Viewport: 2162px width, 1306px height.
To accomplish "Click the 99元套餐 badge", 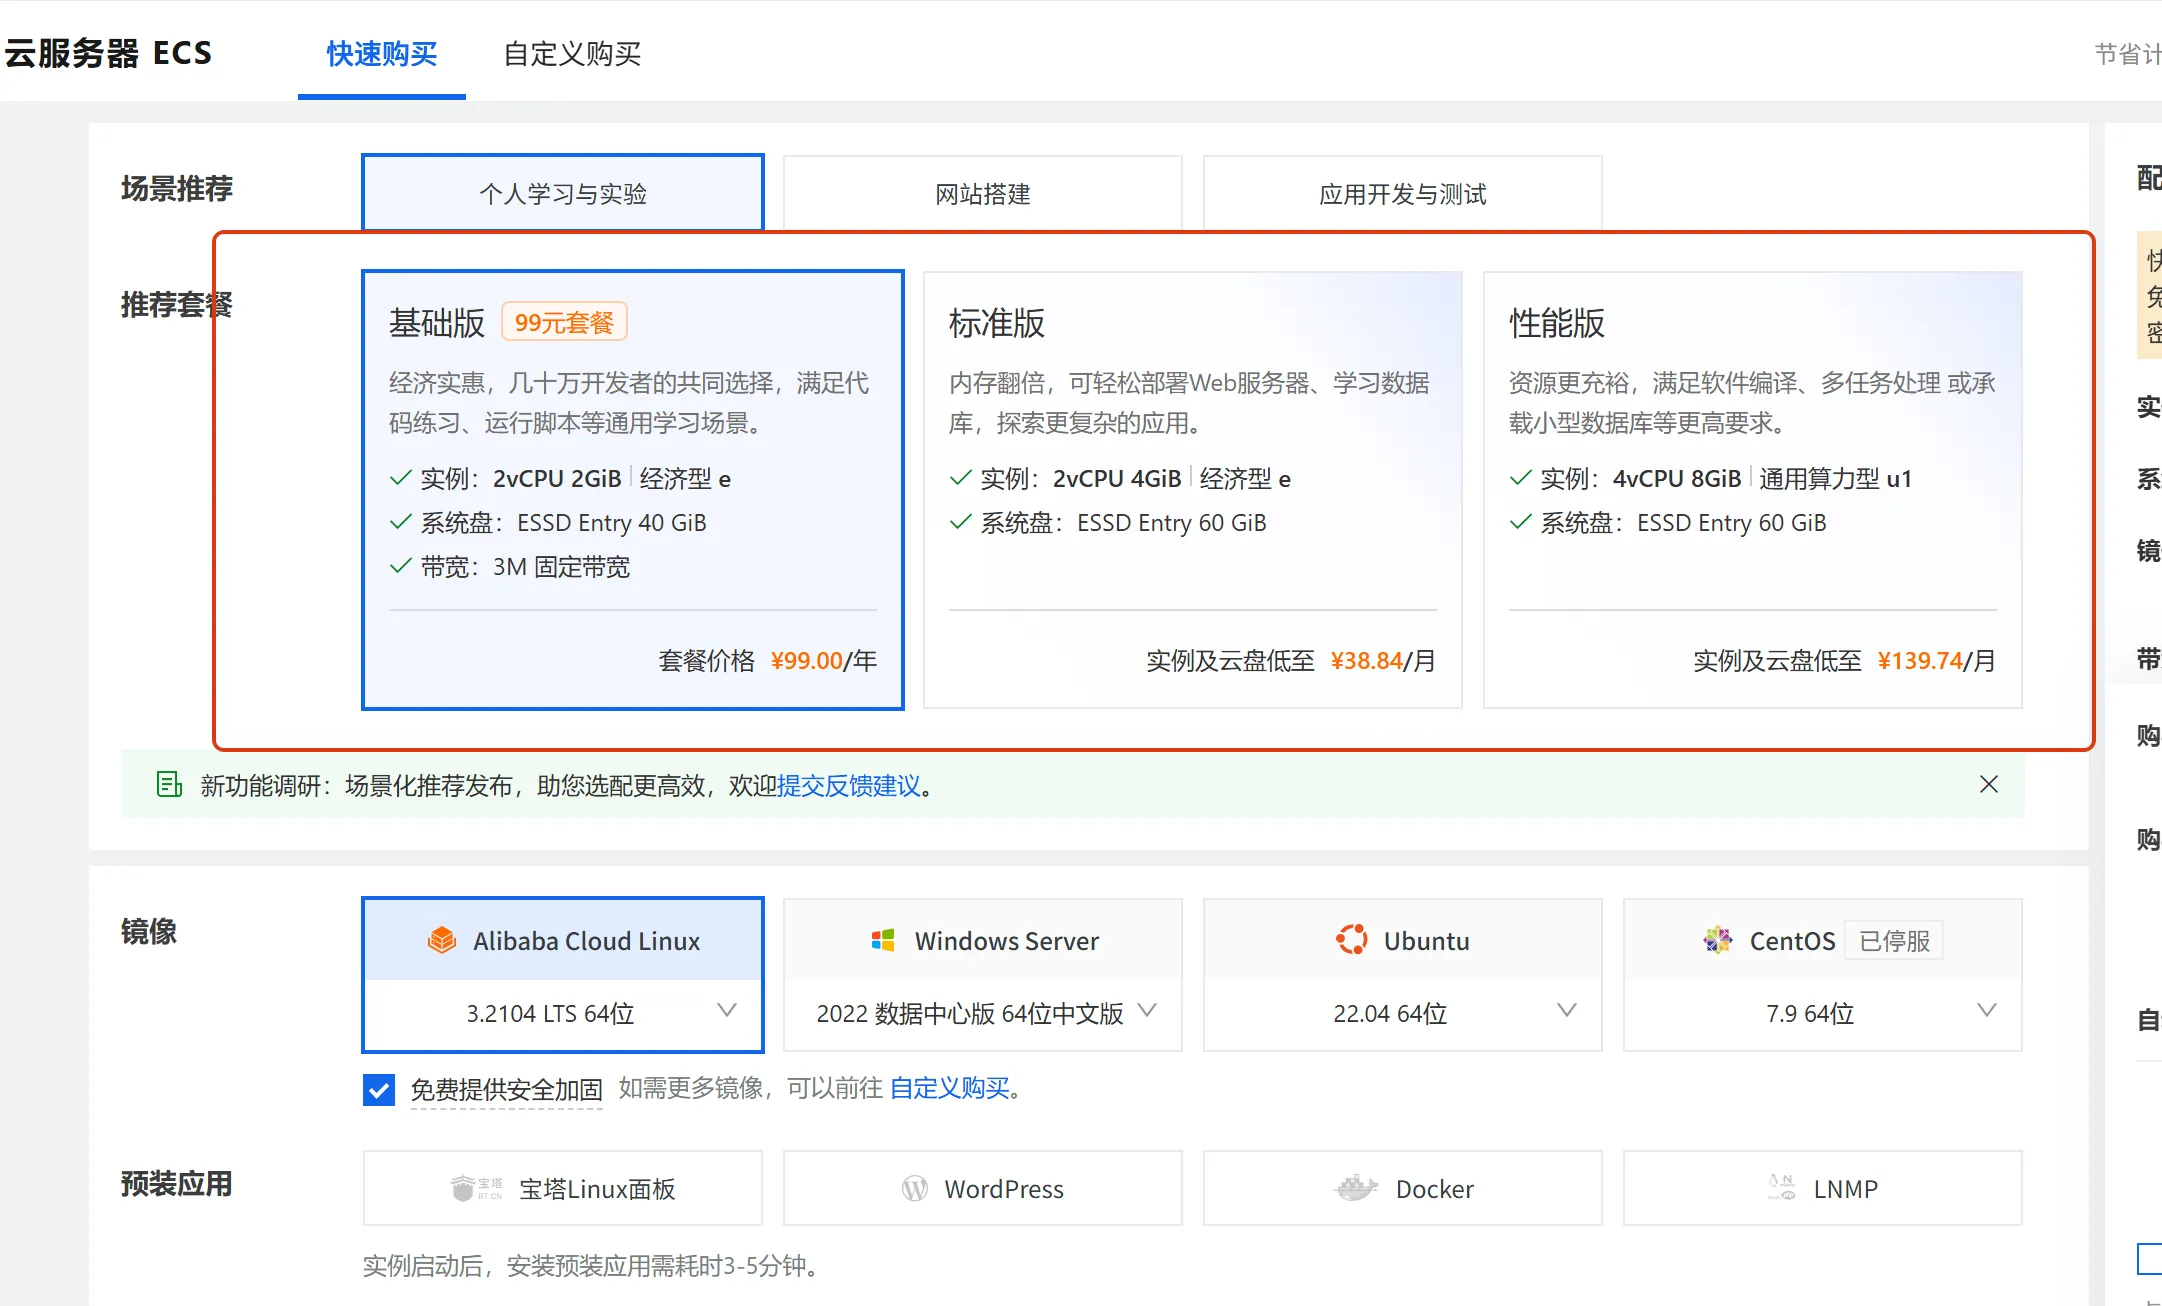I will point(564,322).
